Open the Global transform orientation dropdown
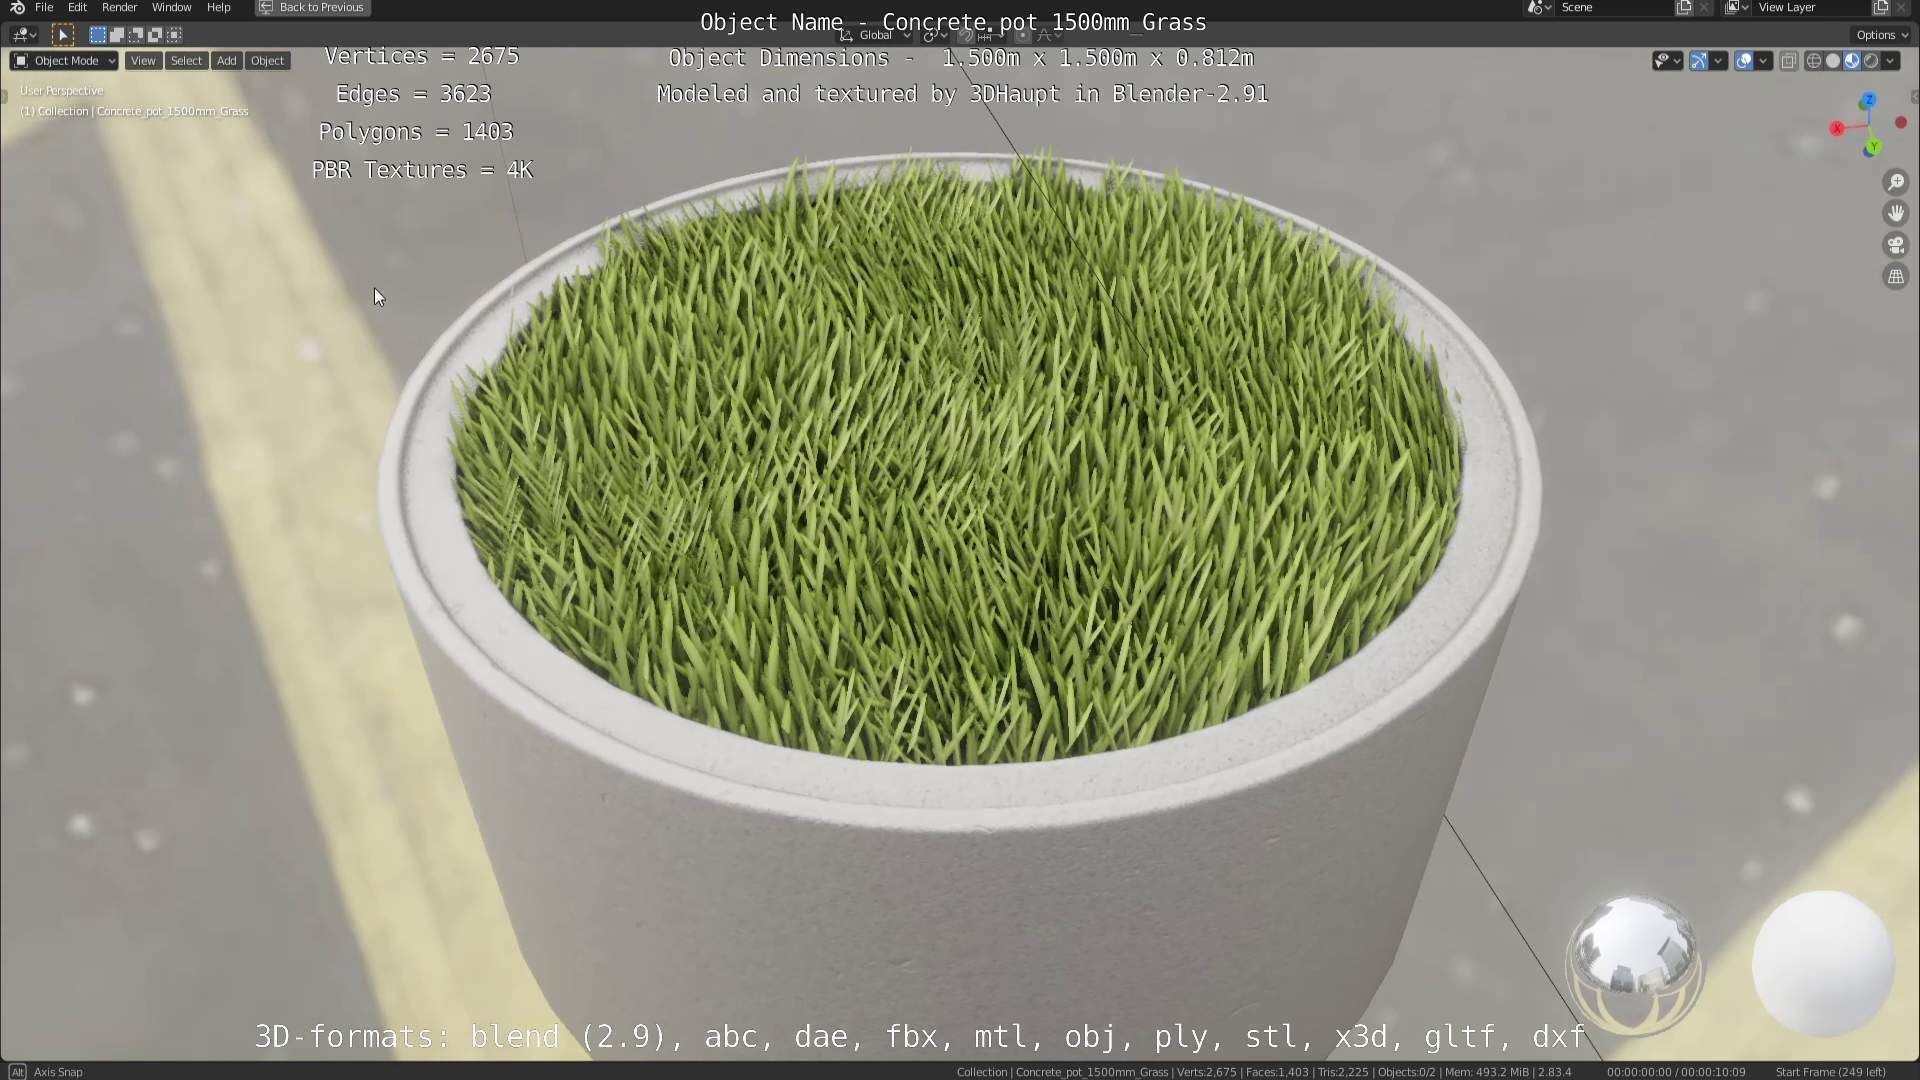The image size is (1920, 1080). click(876, 35)
